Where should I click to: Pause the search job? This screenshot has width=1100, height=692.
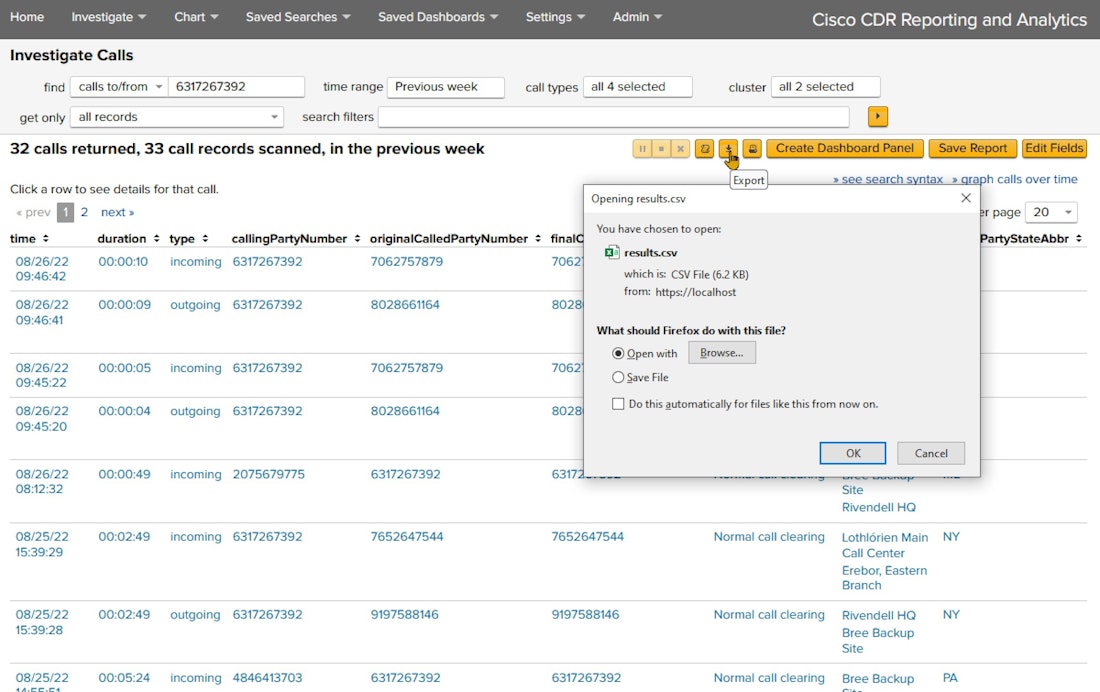point(642,148)
